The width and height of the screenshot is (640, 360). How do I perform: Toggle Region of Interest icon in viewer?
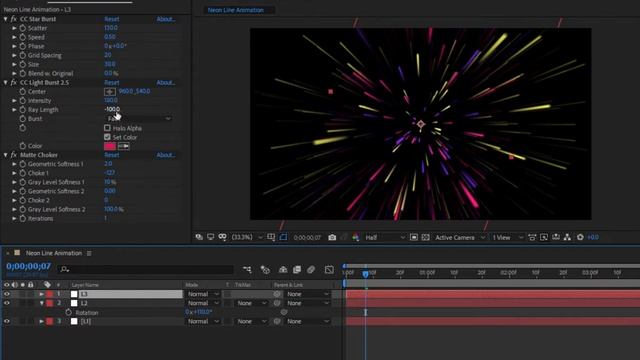[413, 237]
